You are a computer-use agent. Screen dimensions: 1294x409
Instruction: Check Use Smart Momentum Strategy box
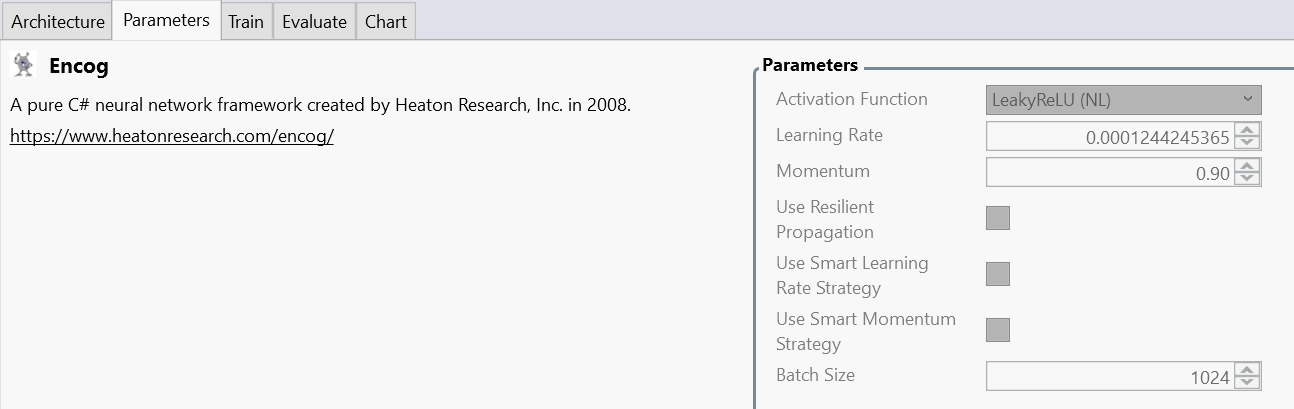pyautogui.click(x=998, y=330)
